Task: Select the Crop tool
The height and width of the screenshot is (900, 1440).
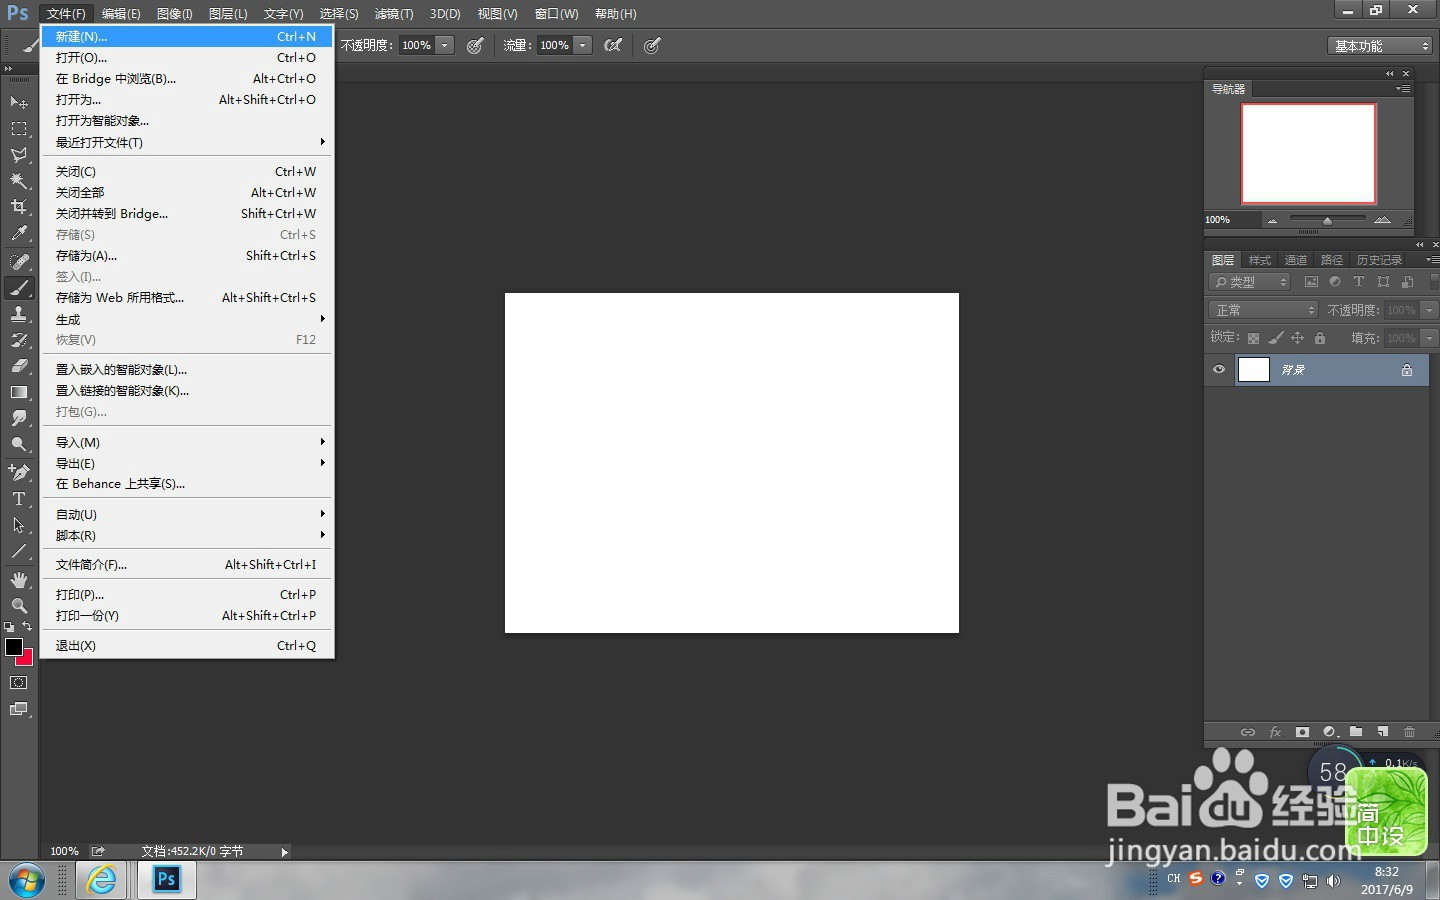Action: pyautogui.click(x=19, y=207)
